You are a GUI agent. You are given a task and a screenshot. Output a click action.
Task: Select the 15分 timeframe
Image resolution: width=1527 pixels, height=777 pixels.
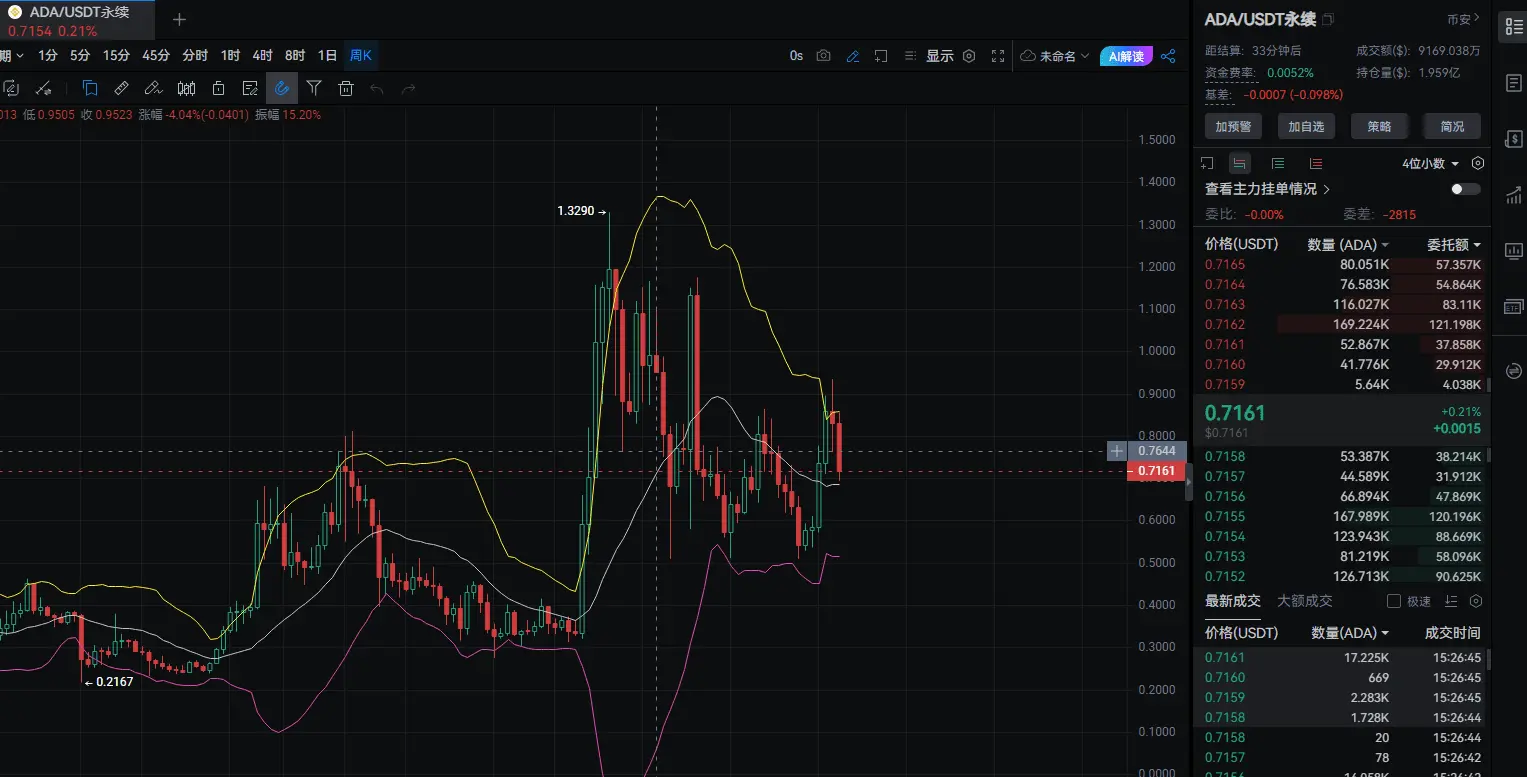pos(116,56)
